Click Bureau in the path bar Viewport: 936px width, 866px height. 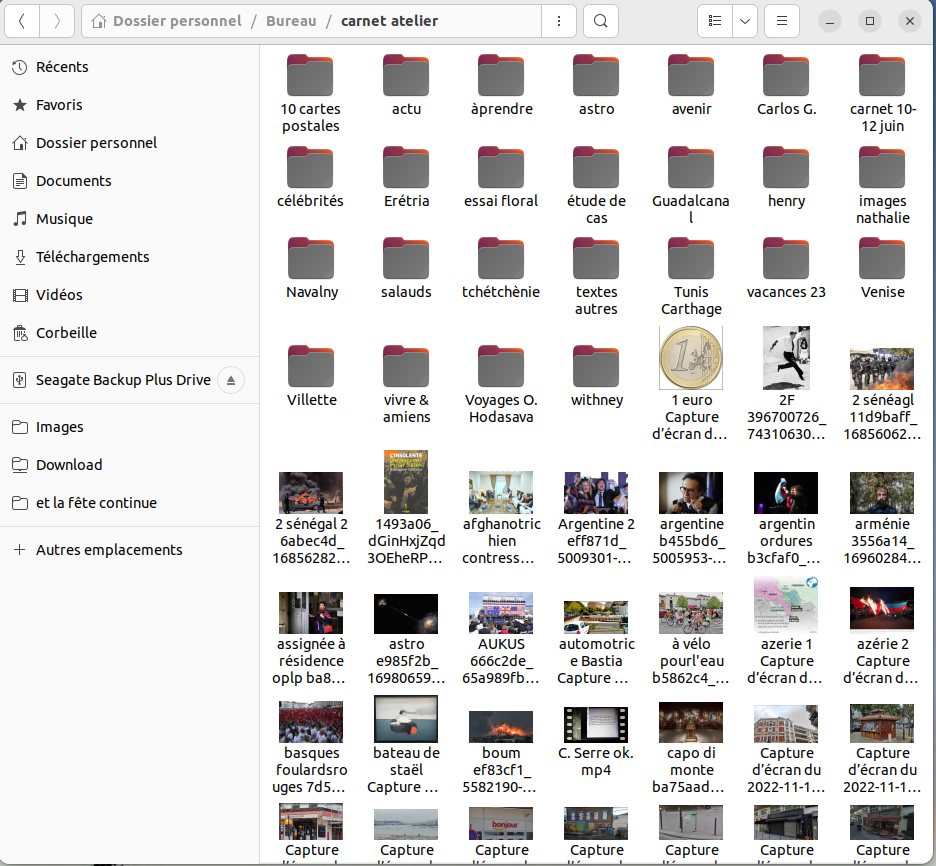291,21
